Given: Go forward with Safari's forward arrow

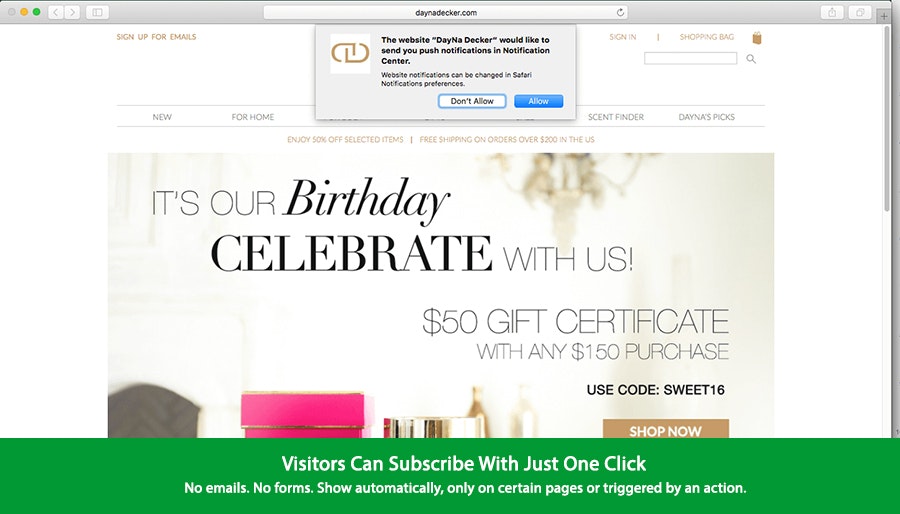Looking at the screenshot, I should click(x=72, y=12).
